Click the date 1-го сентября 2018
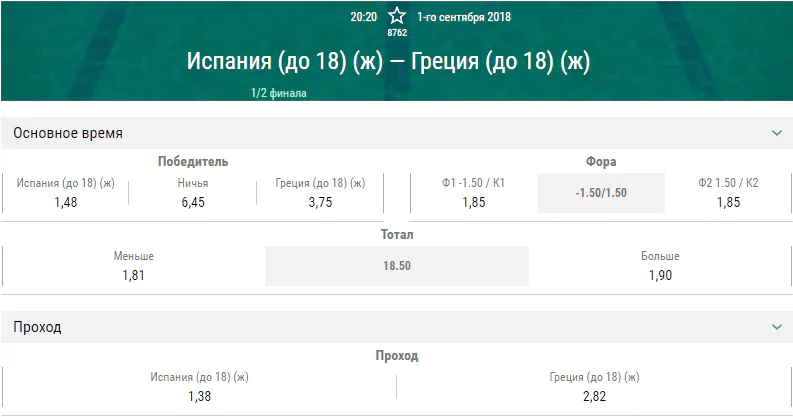 point(464,17)
